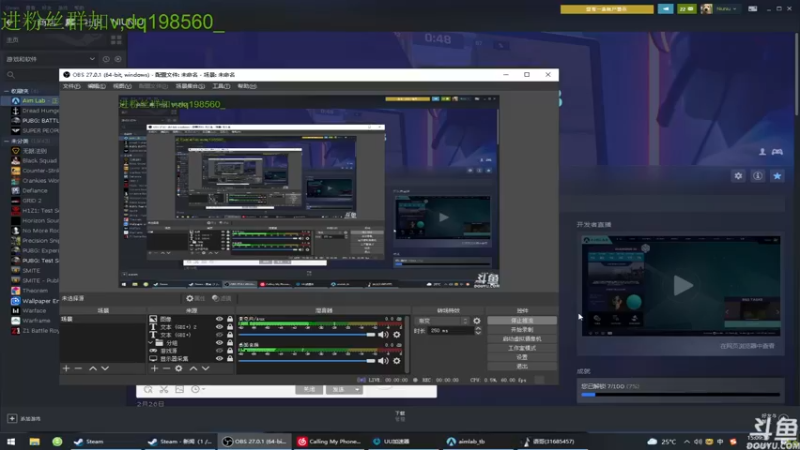
Task: Toggle lock on 文本 (GDI+) 2 source
Action: point(230,327)
